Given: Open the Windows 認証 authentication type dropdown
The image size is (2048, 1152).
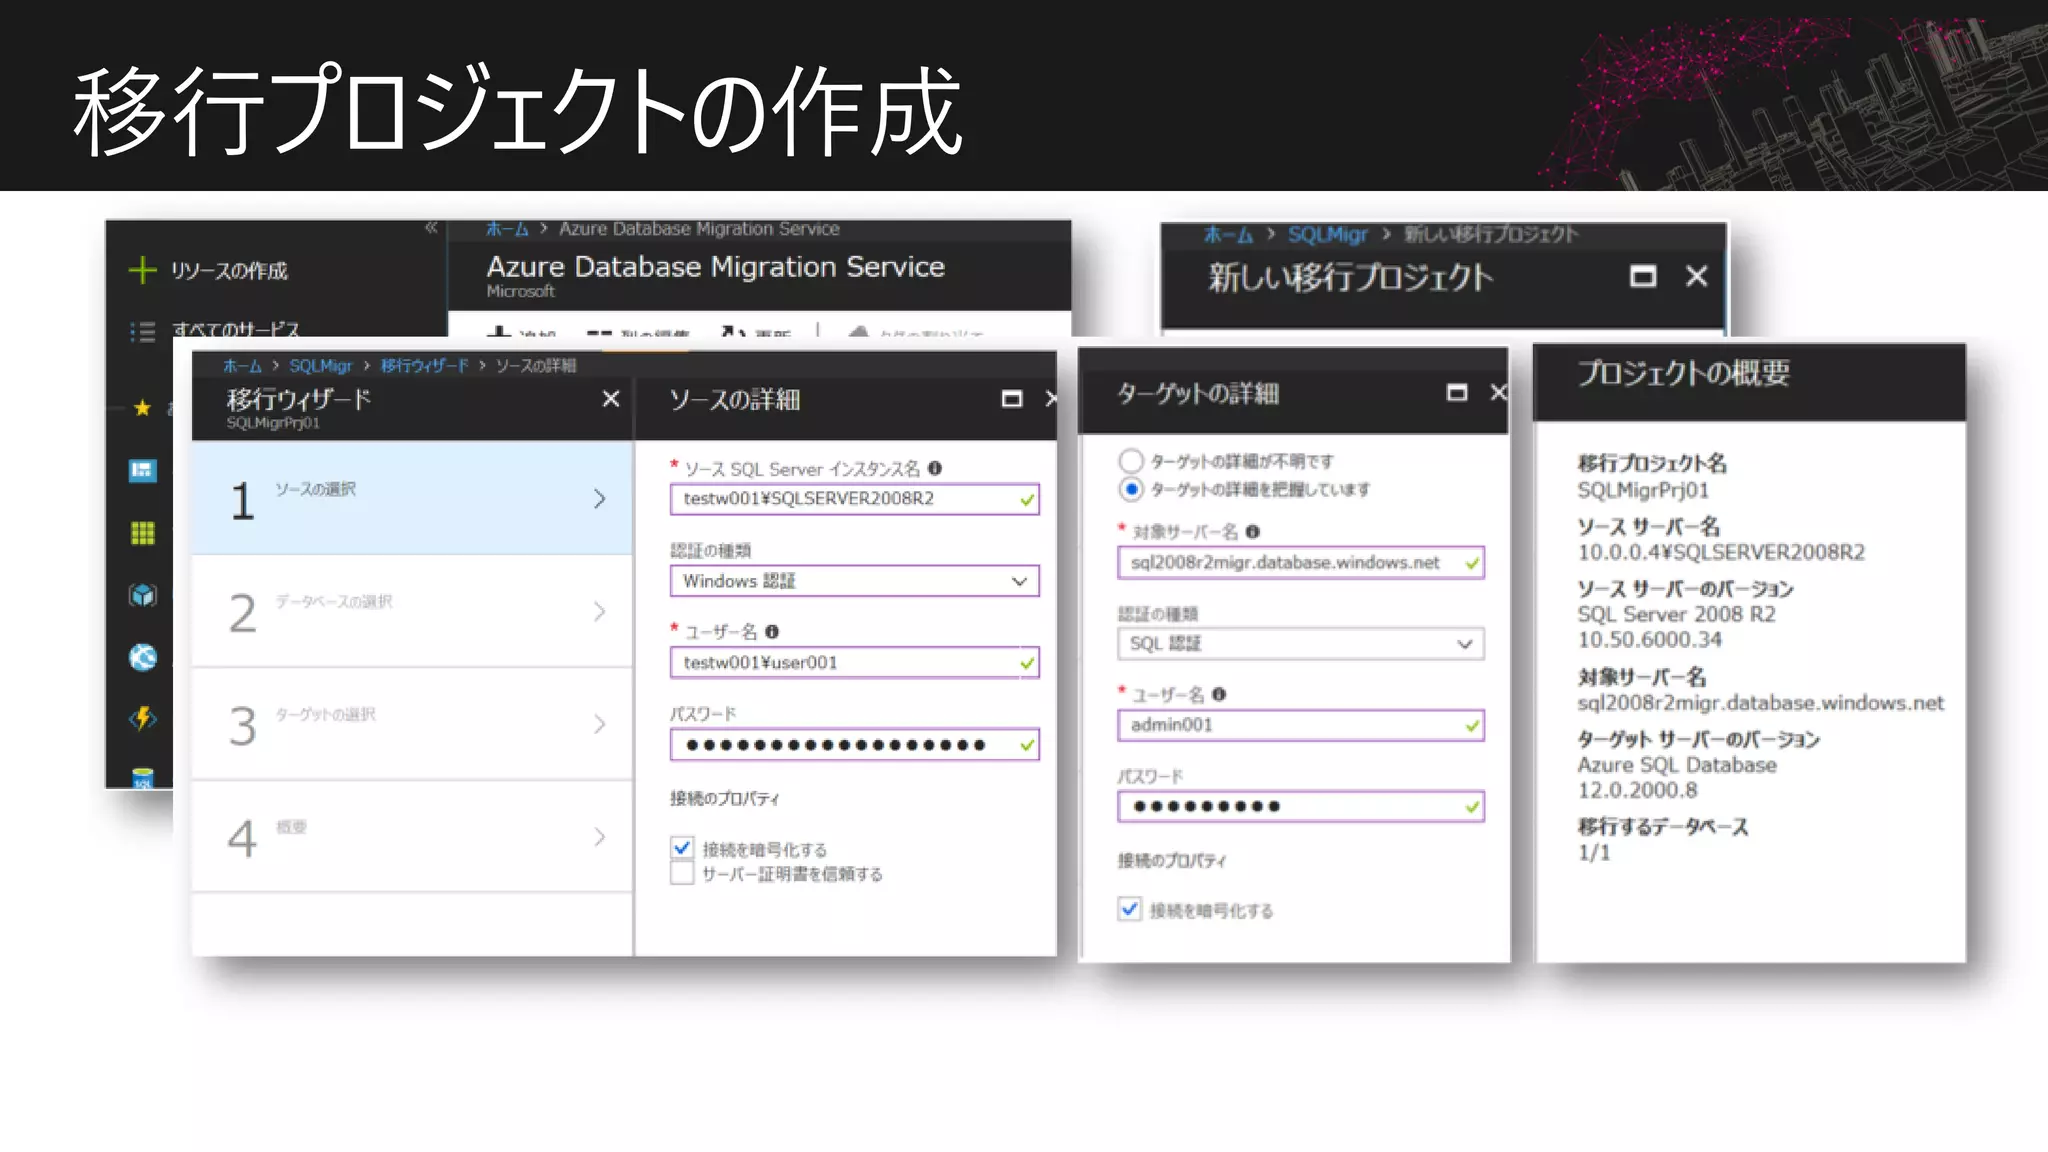Looking at the screenshot, I should [853, 581].
